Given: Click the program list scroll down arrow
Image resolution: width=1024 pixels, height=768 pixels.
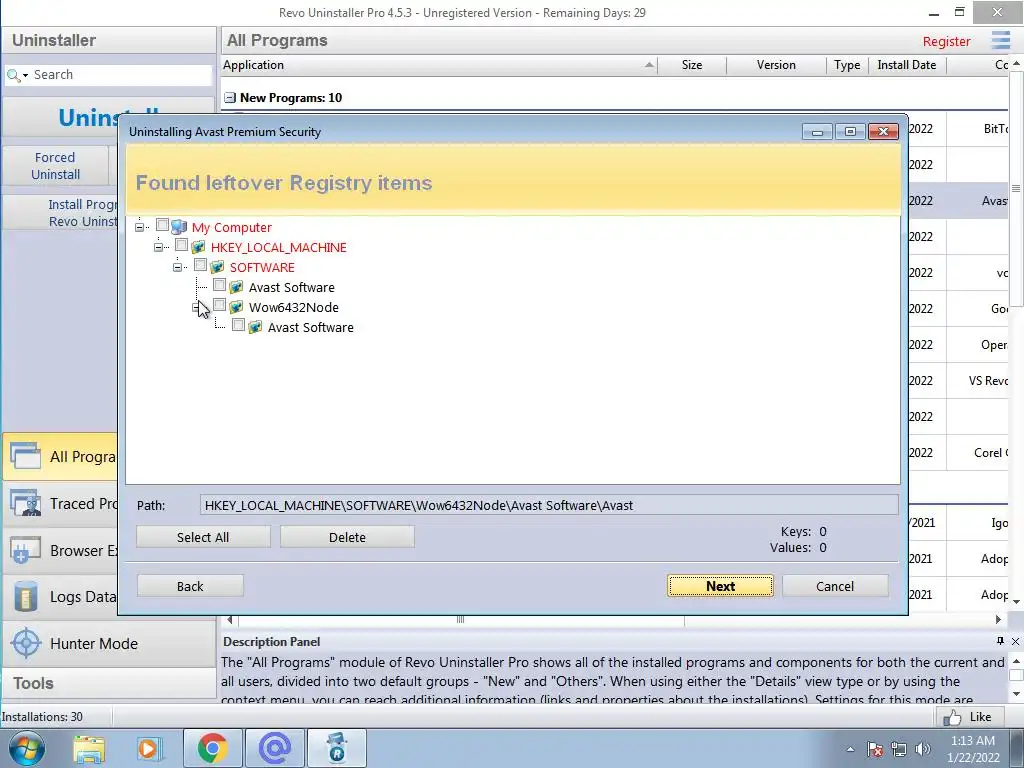Looking at the screenshot, I should coord(1016,600).
